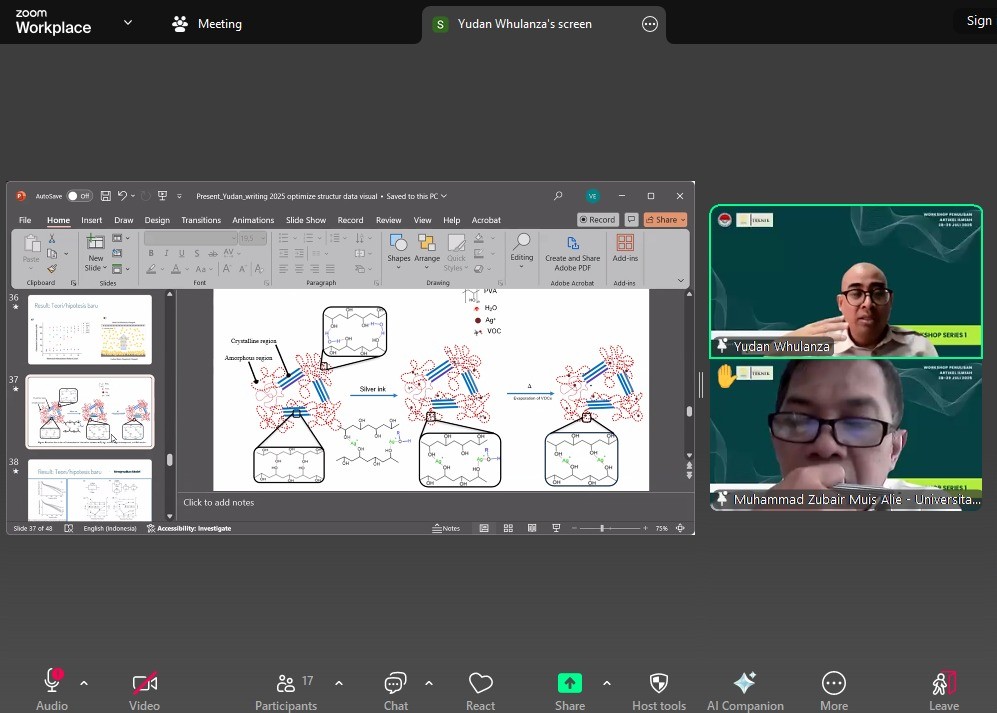Expand the Audio settings arrow

84,683
